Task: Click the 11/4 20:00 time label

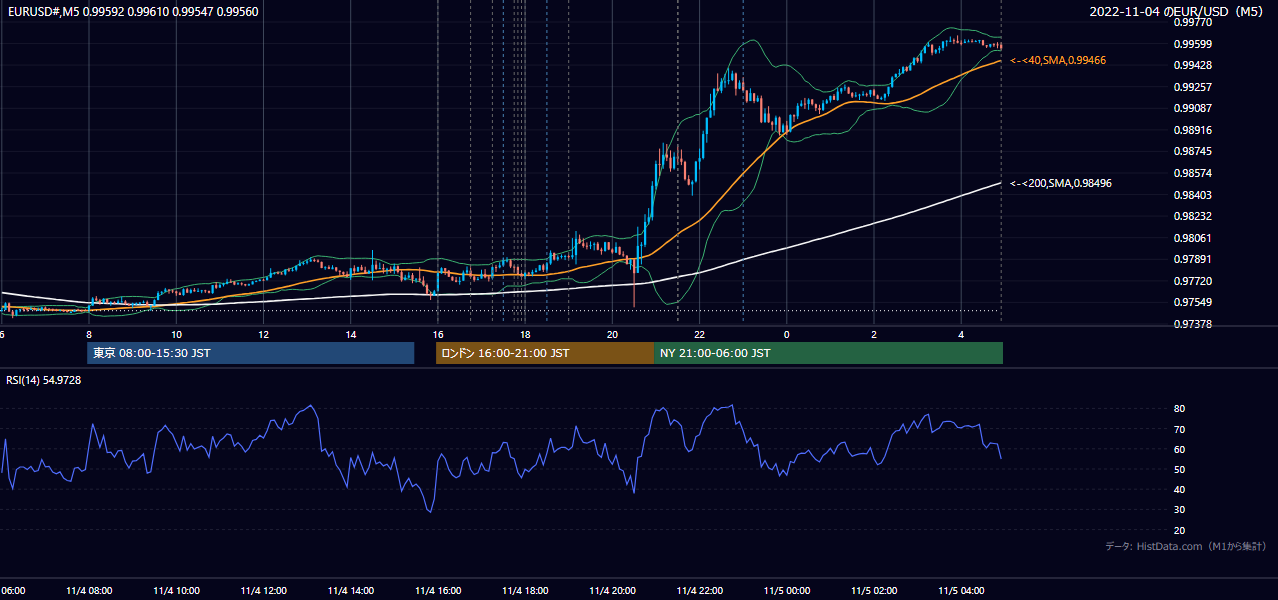Action: (612, 590)
